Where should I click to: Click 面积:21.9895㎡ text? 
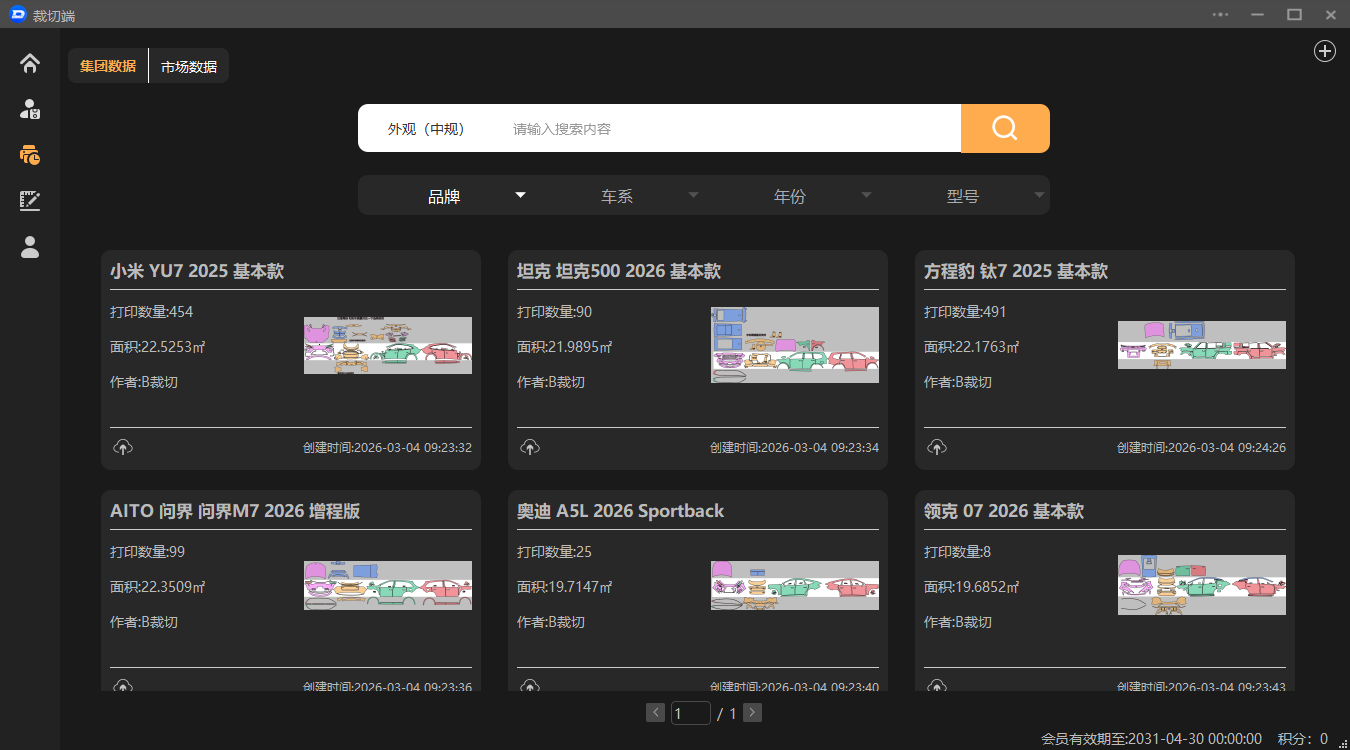click(565, 347)
